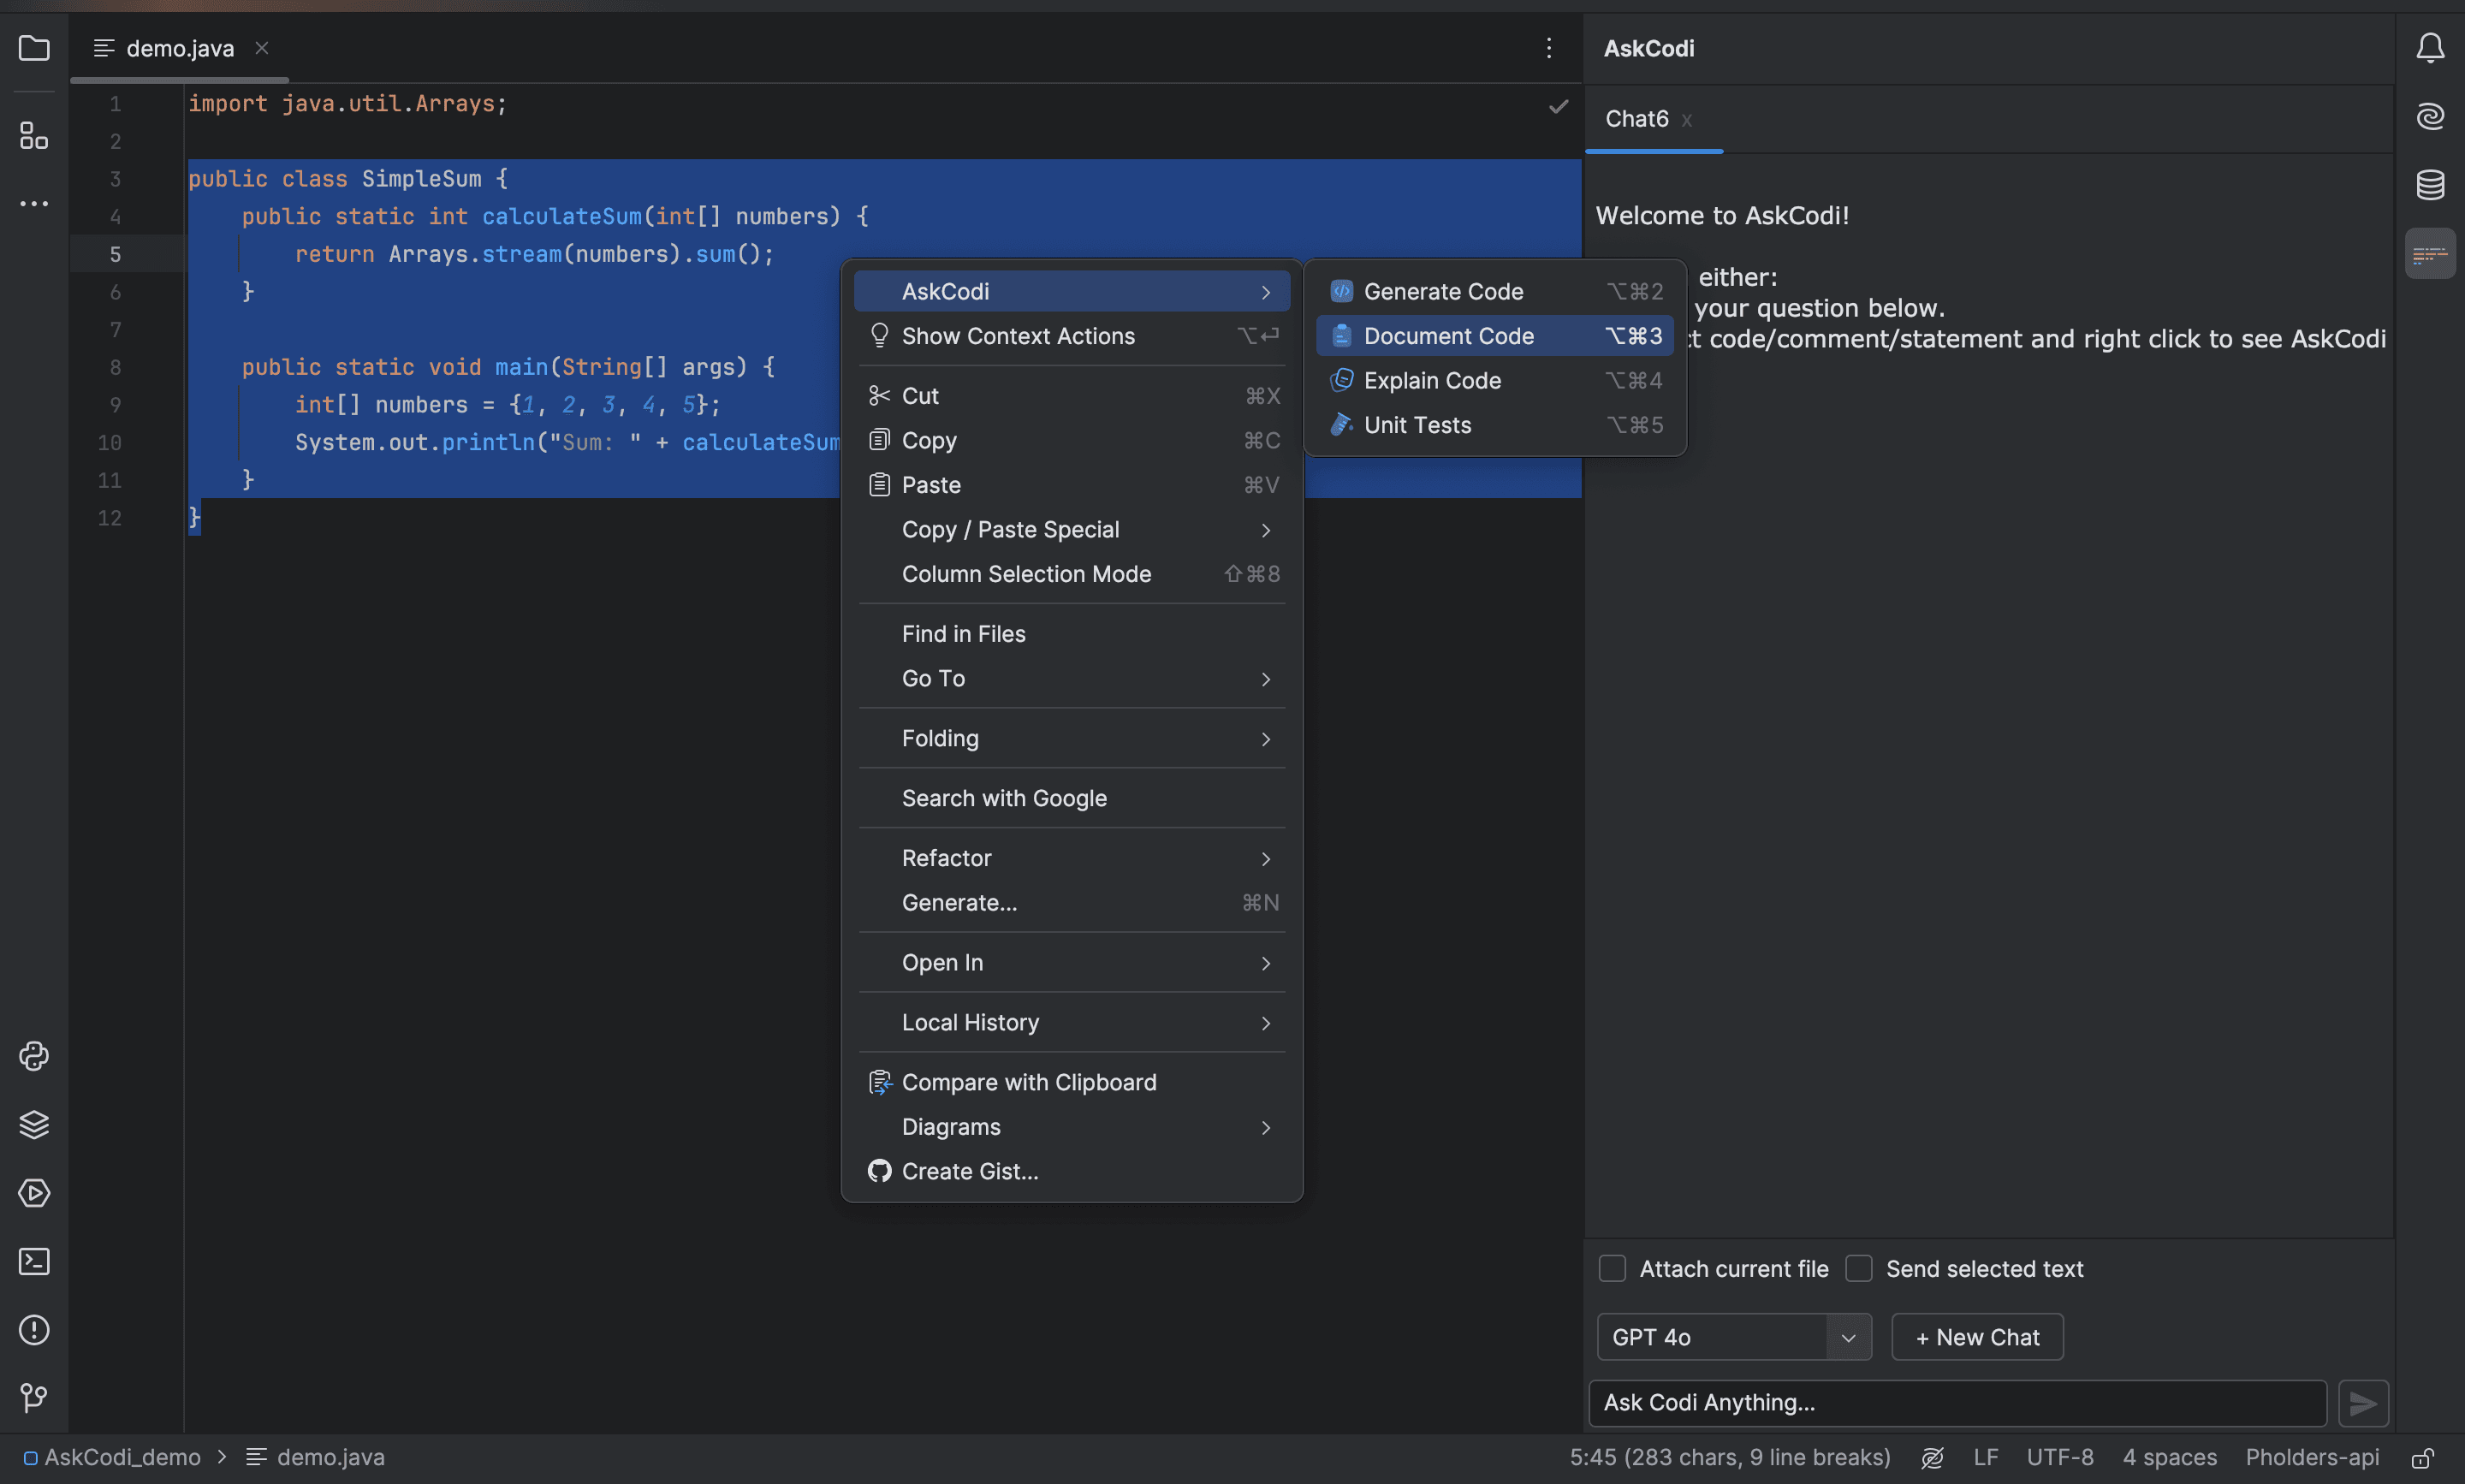2465x1484 pixels.
Task: Enable Send selected text checkbox
Action: (x=1859, y=1268)
